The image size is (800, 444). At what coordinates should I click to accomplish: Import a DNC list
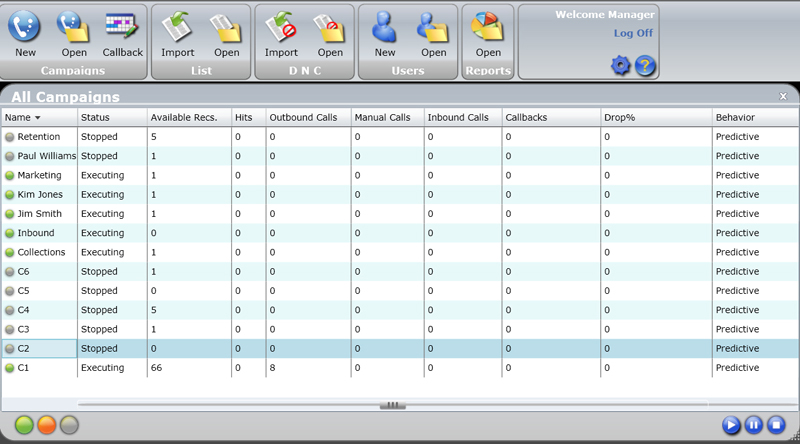coord(281,34)
